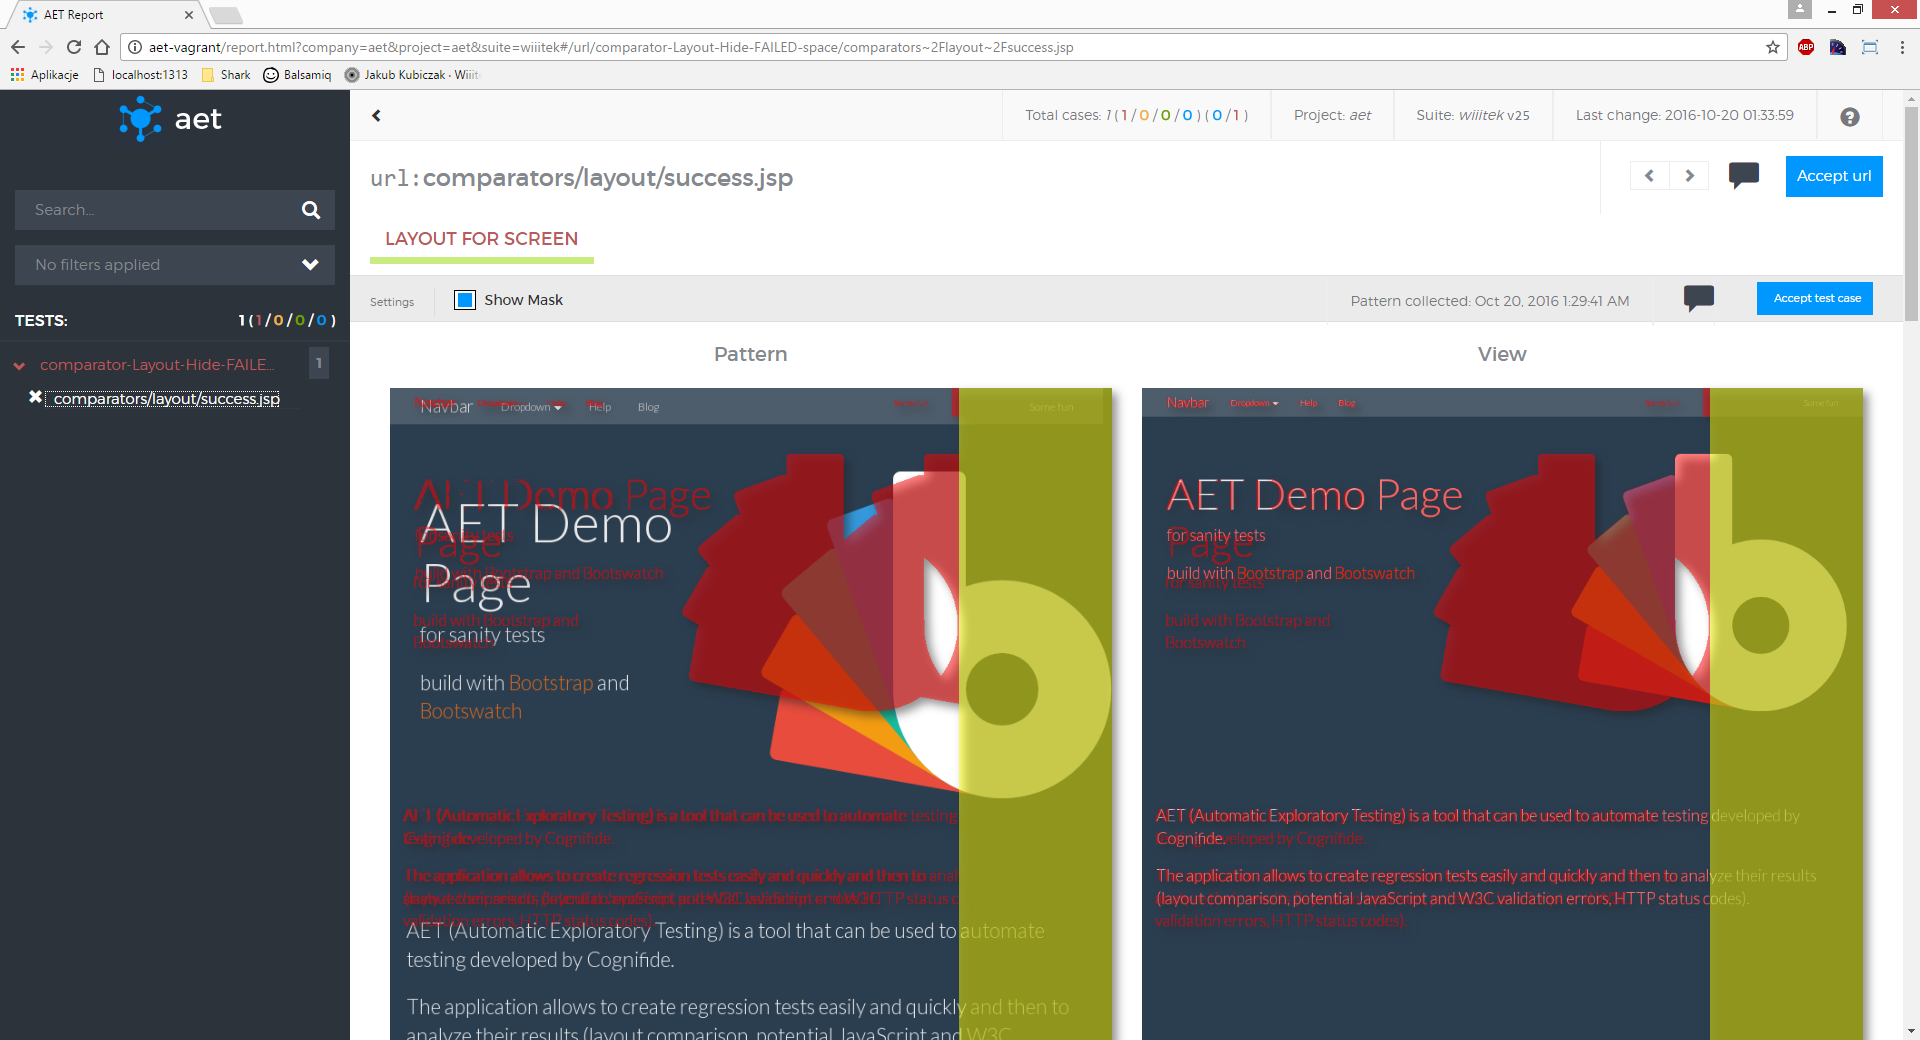Click the aet logo in sidebar

[171, 119]
